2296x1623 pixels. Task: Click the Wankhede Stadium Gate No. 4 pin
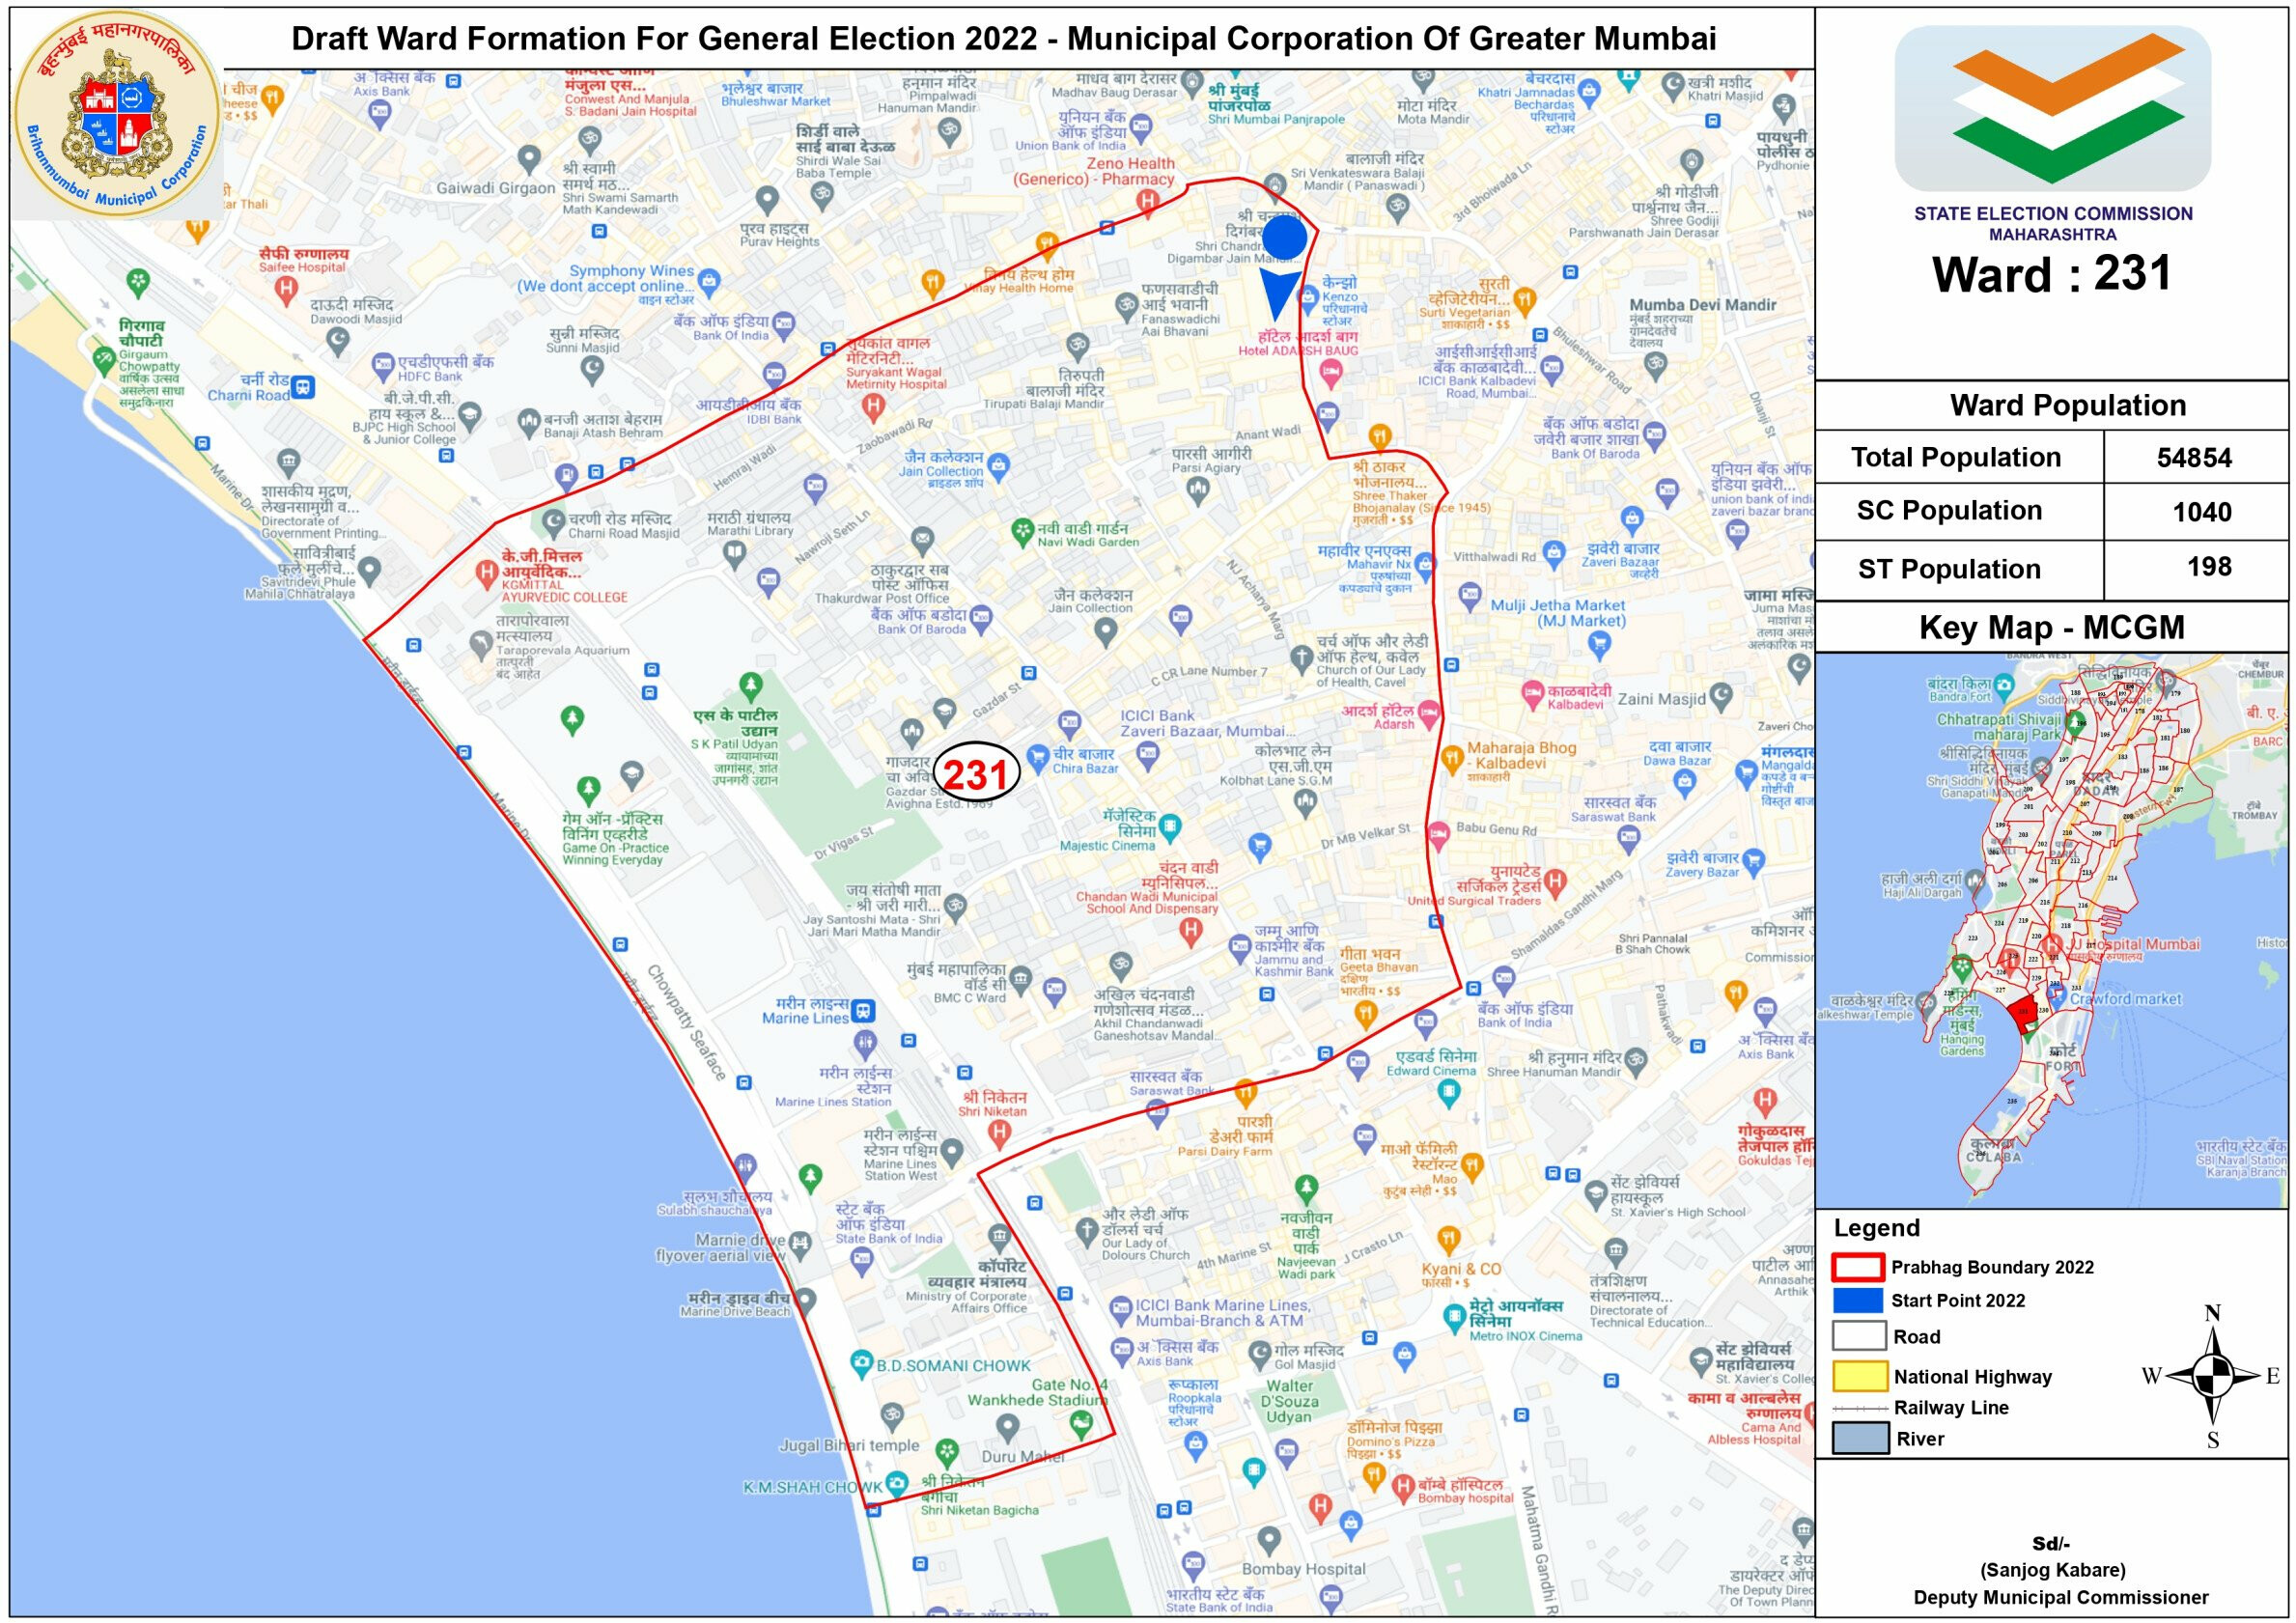coord(1080,1425)
